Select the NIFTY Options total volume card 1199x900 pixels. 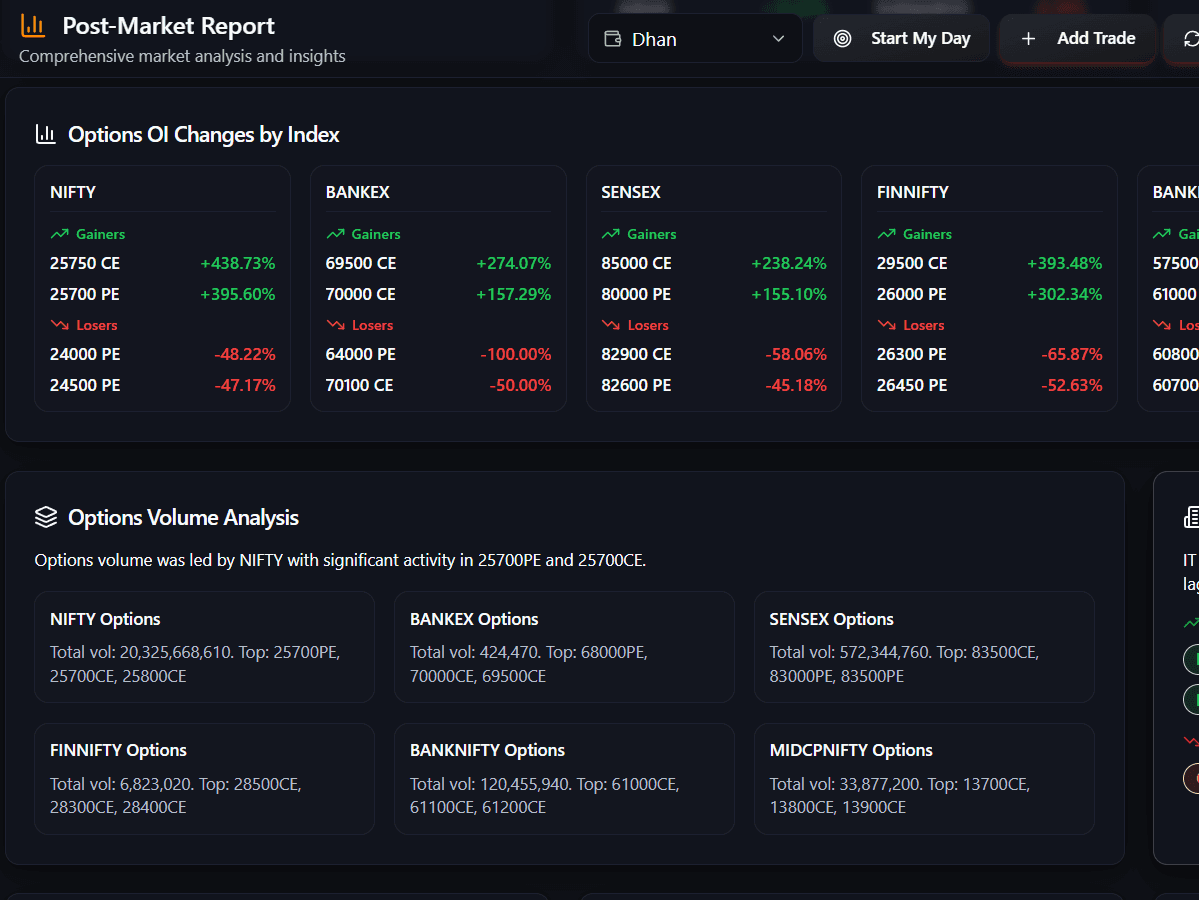point(204,646)
